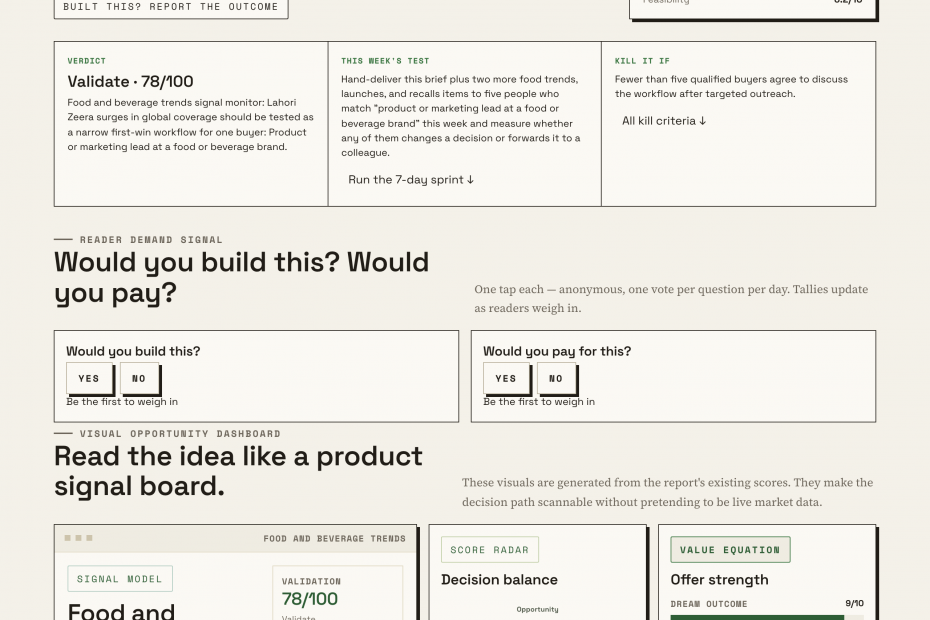Screen dimensions: 930x620
Task: Click the 'Validate · 78/100' verdict heading
Action: tap(130, 82)
